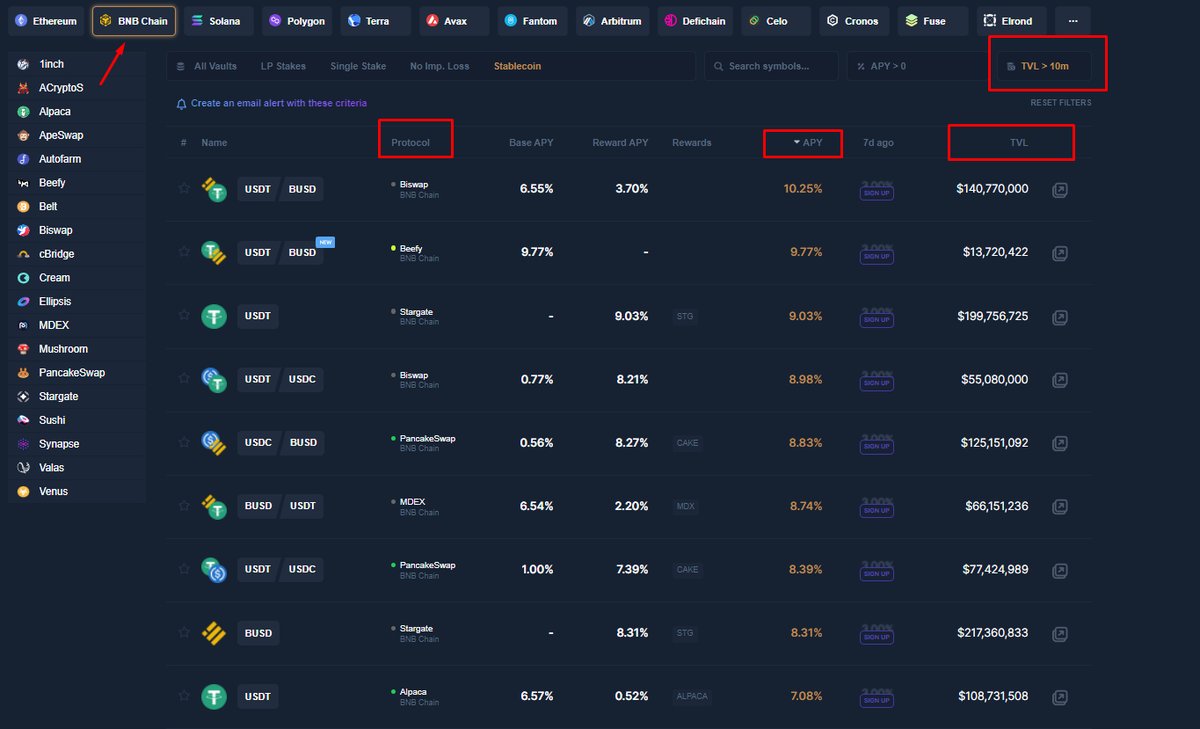Show the All Vaults filter
Viewport: 1200px width, 729px height.
coord(207,66)
